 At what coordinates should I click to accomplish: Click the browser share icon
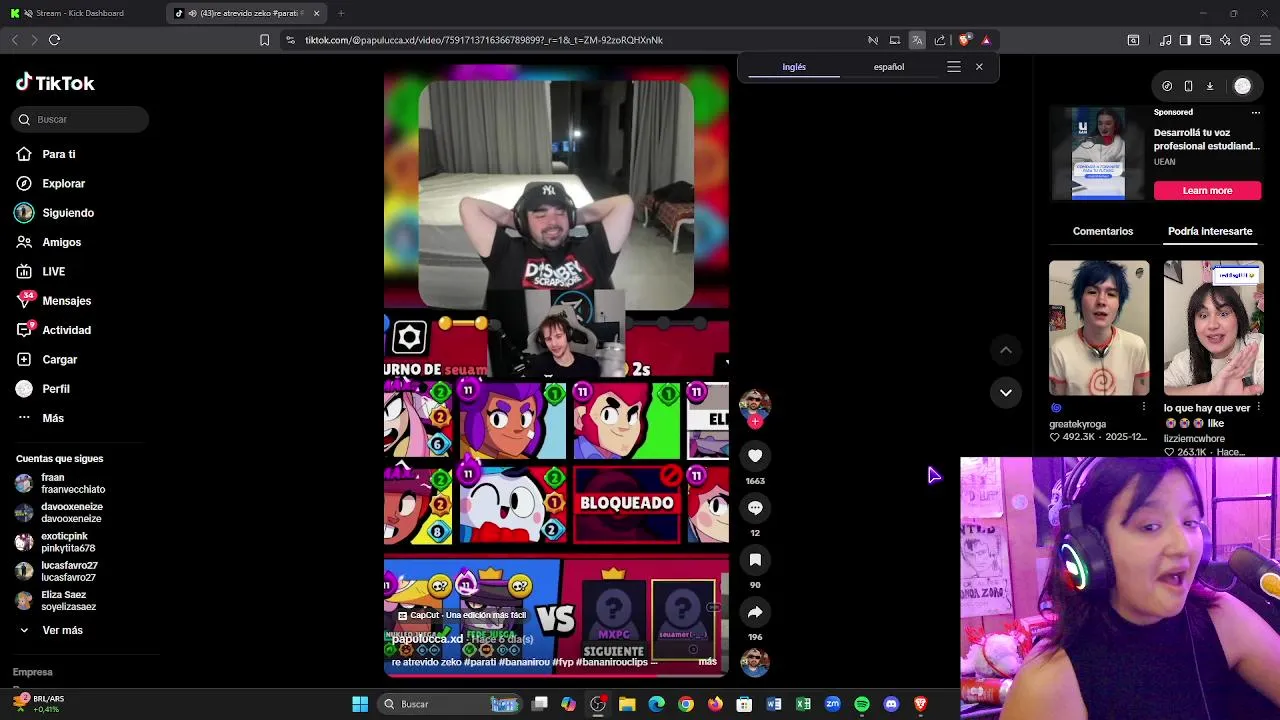(940, 40)
